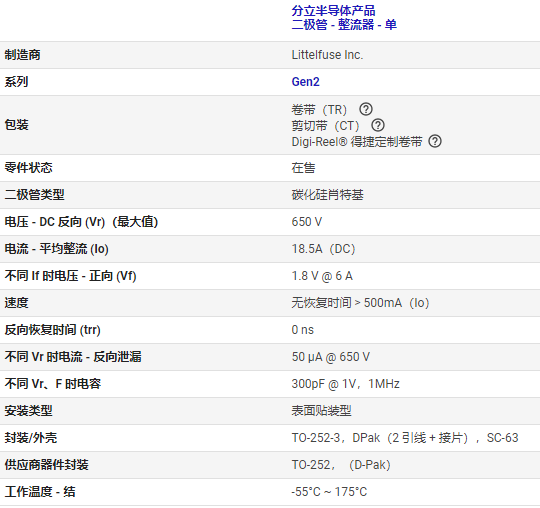Select the Littelfuse Inc. manufacturer value
The width and height of the screenshot is (540, 508).
coord(327,55)
